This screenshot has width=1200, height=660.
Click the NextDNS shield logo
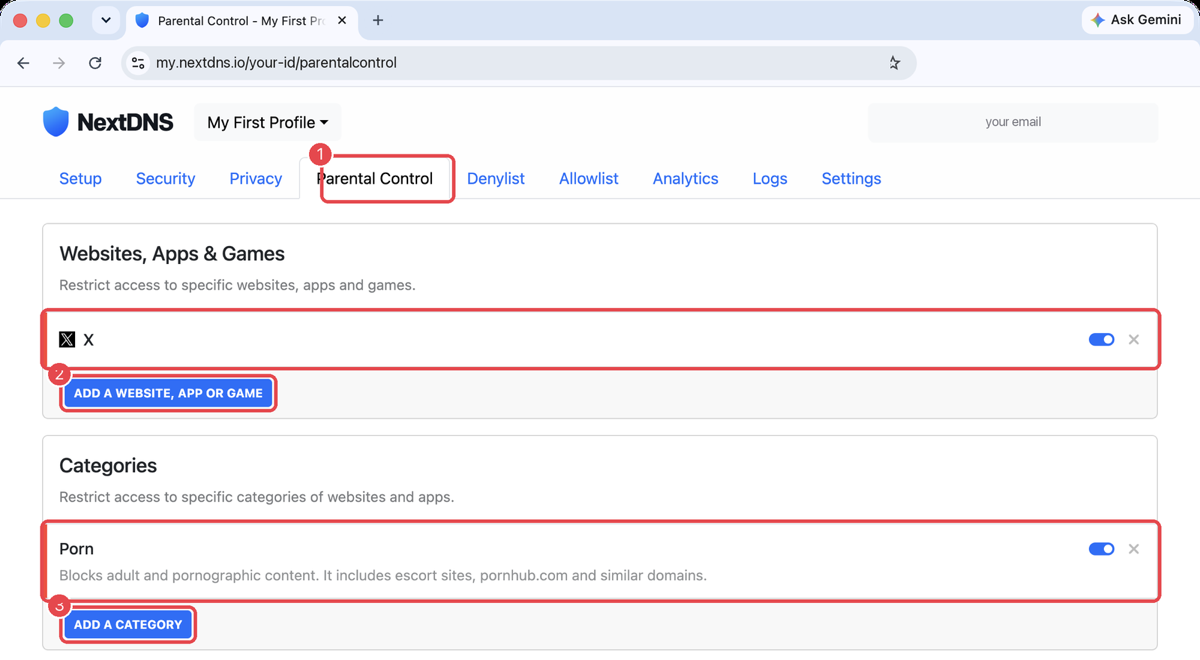(56, 122)
